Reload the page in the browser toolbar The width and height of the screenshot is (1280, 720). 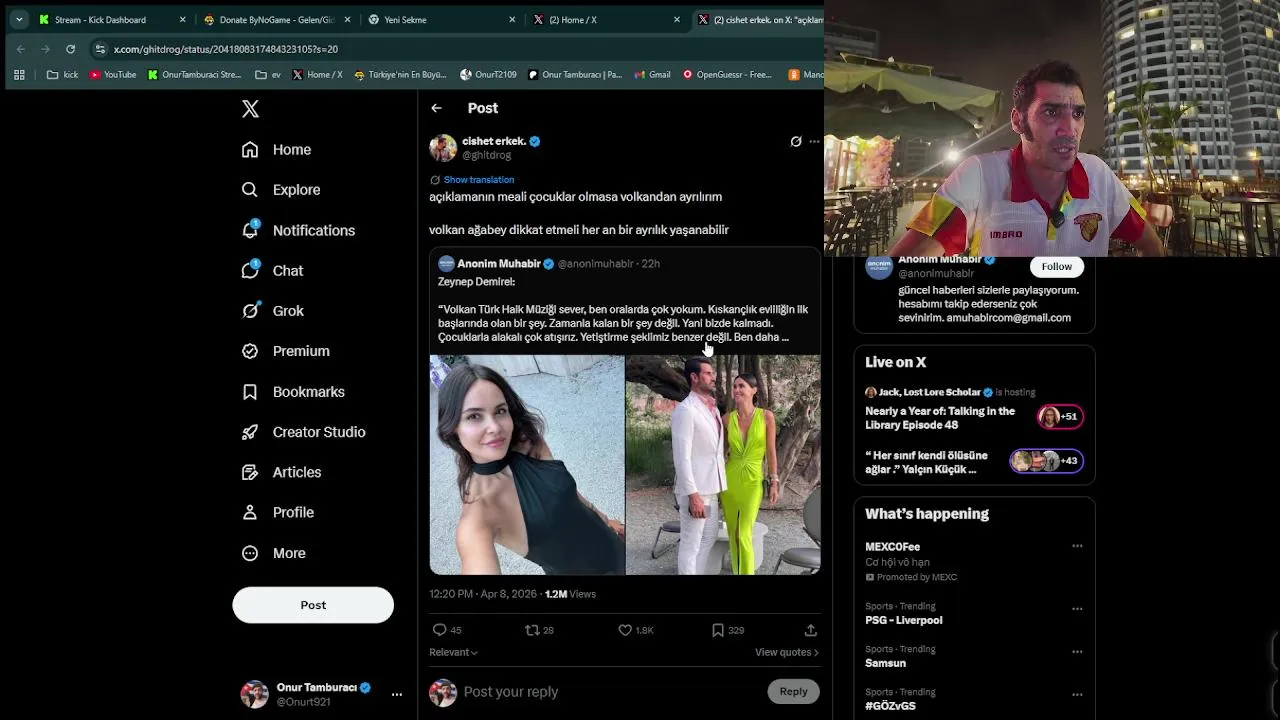click(70, 49)
